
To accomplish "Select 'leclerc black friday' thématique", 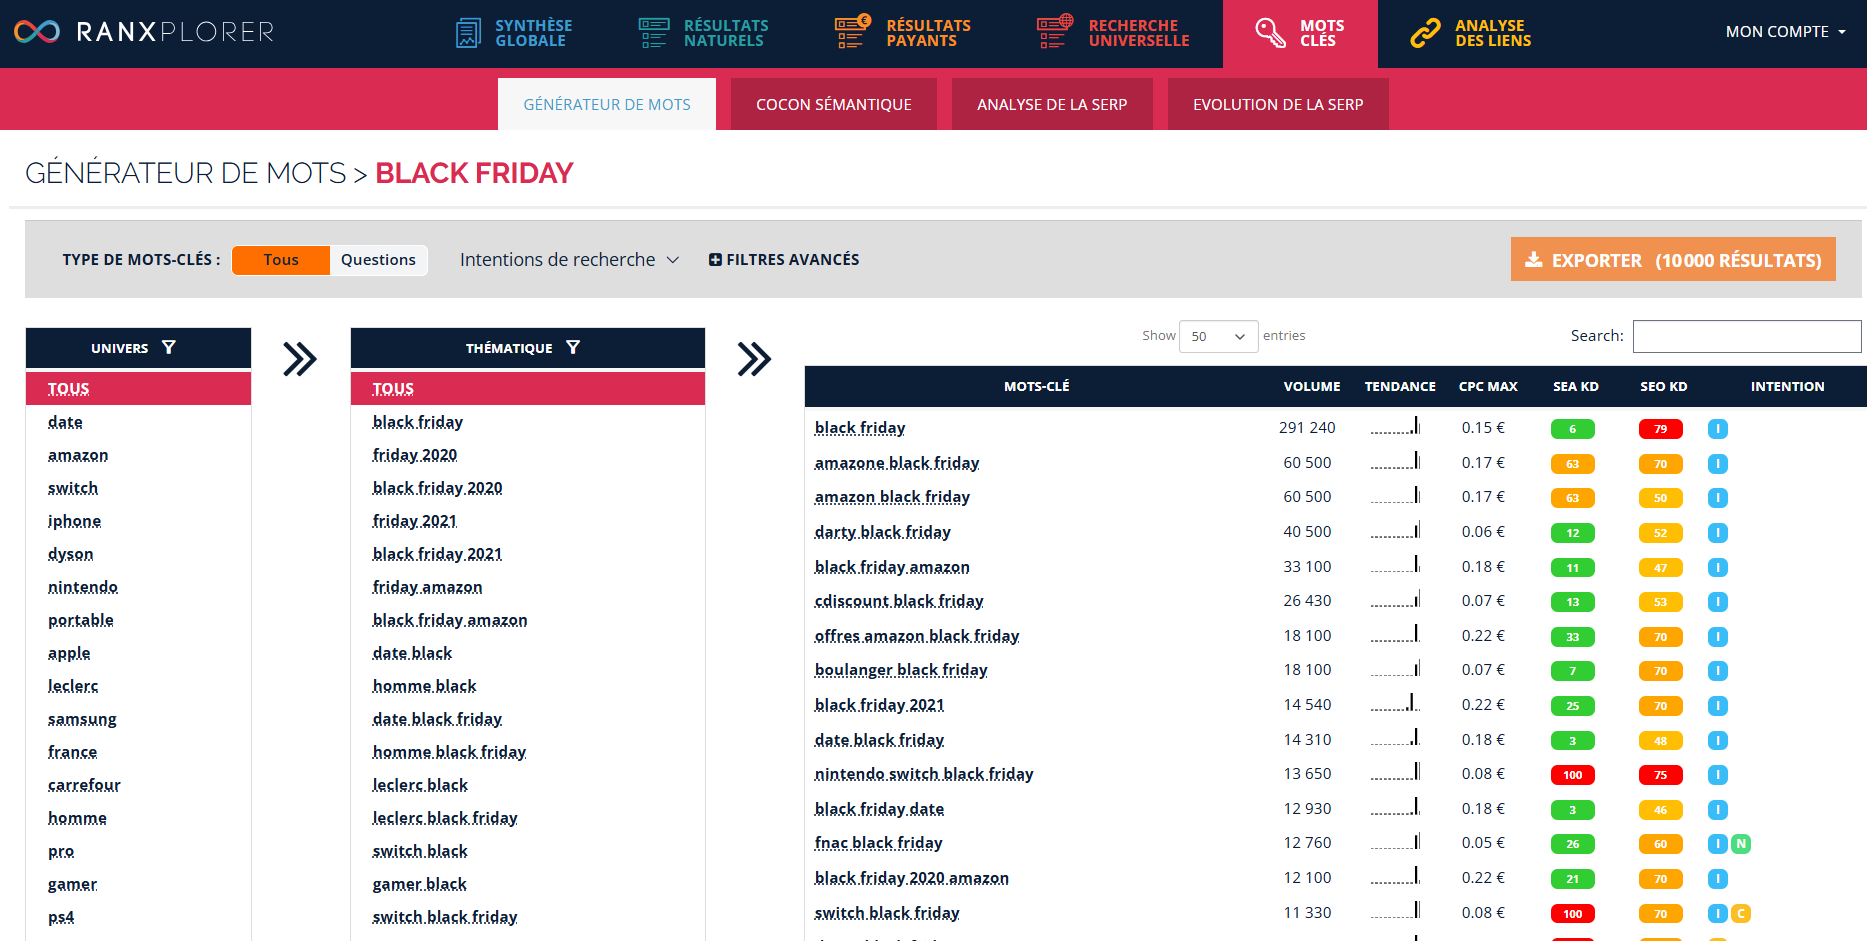I will (445, 818).
